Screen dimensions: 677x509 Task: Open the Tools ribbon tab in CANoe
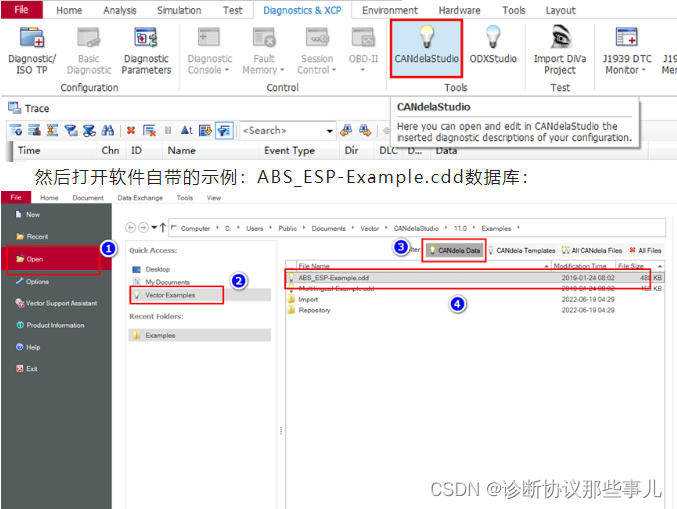(513, 10)
